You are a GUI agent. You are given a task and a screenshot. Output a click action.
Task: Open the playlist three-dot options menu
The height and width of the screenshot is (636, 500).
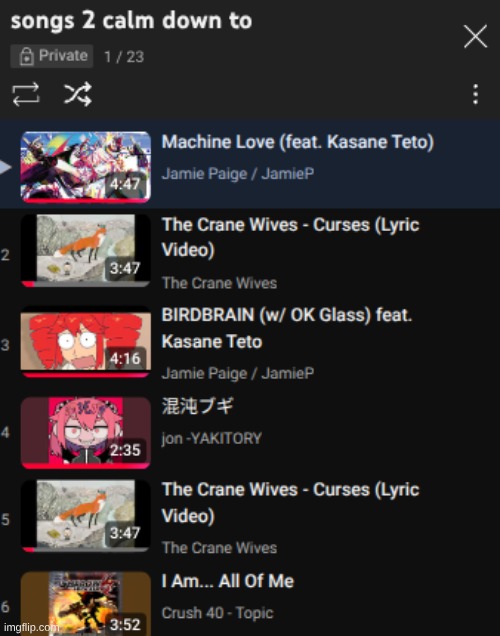(476, 95)
